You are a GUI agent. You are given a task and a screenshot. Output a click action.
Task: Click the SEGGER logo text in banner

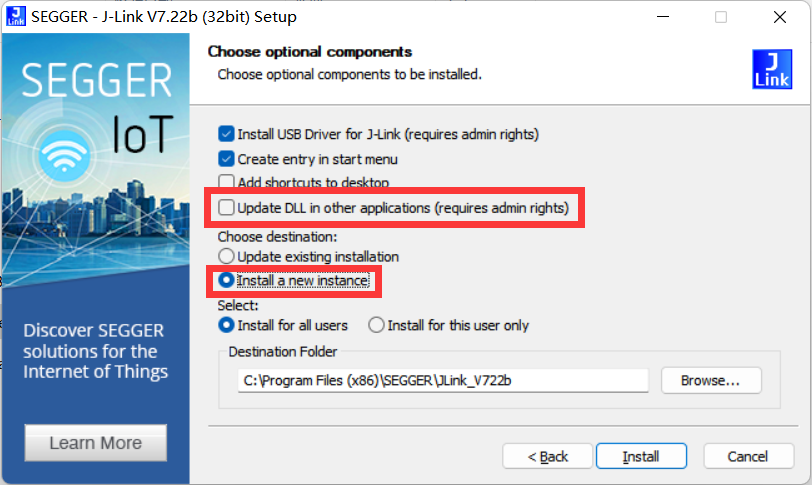(x=96, y=80)
